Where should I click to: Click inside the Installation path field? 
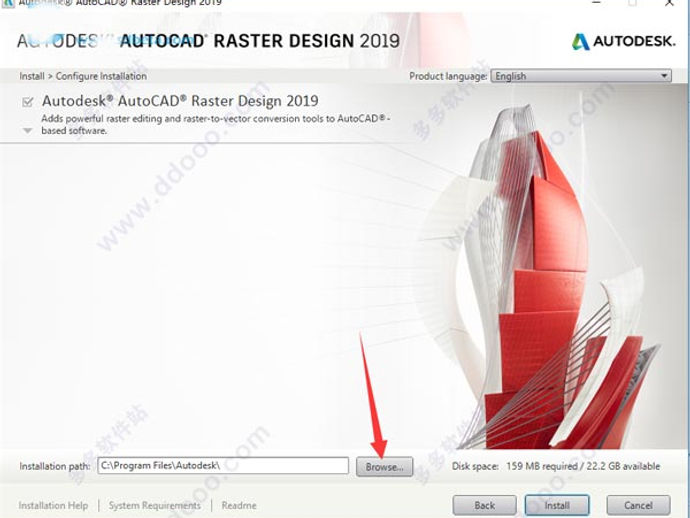(x=223, y=466)
